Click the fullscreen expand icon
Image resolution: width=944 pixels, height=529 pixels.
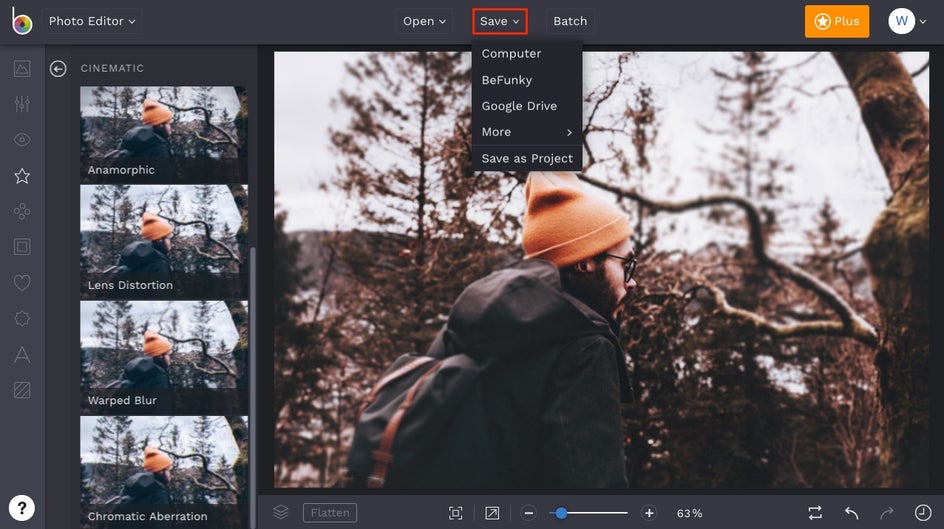(492, 513)
